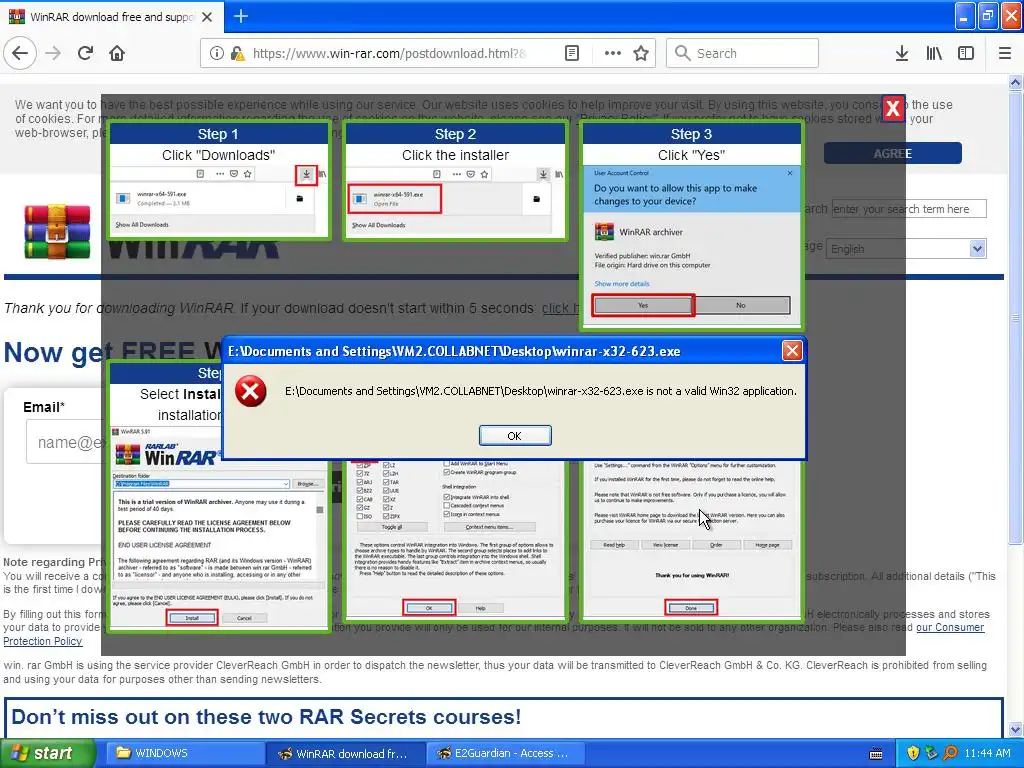Screen dimensions: 1024x768
Task: Go back to the previous page
Action: point(20,54)
